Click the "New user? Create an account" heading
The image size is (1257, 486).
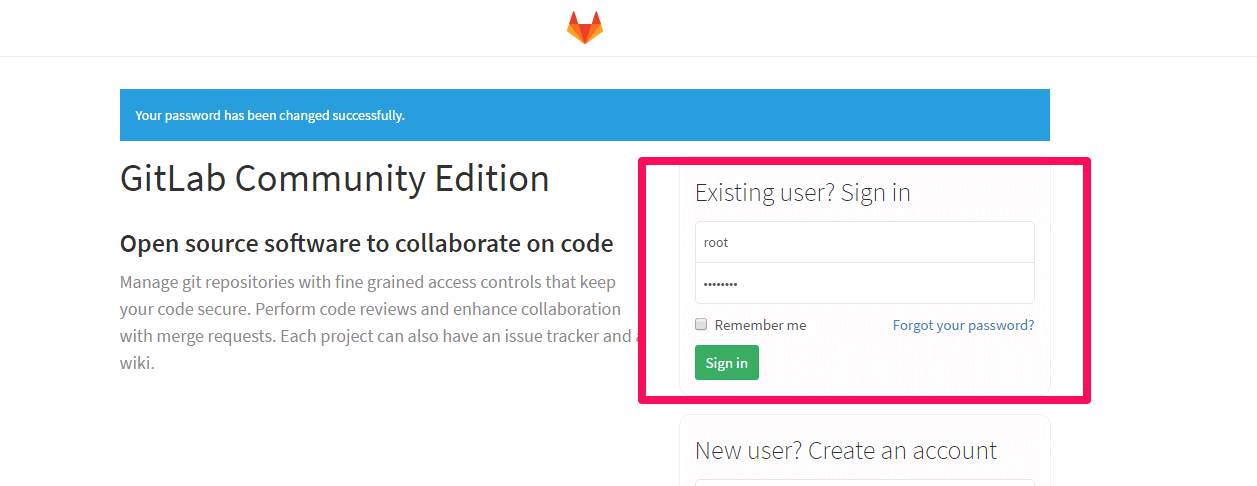pyautogui.click(x=845, y=450)
